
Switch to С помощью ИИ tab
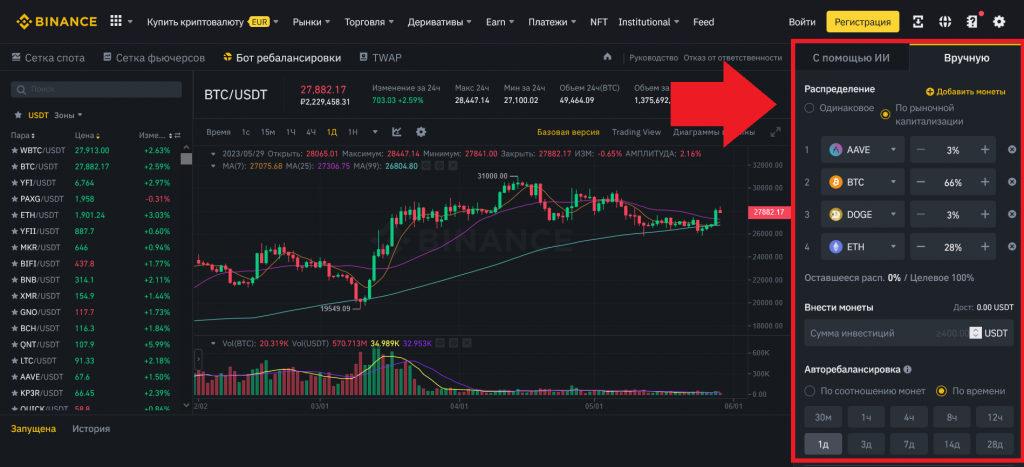[x=851, y=58]
